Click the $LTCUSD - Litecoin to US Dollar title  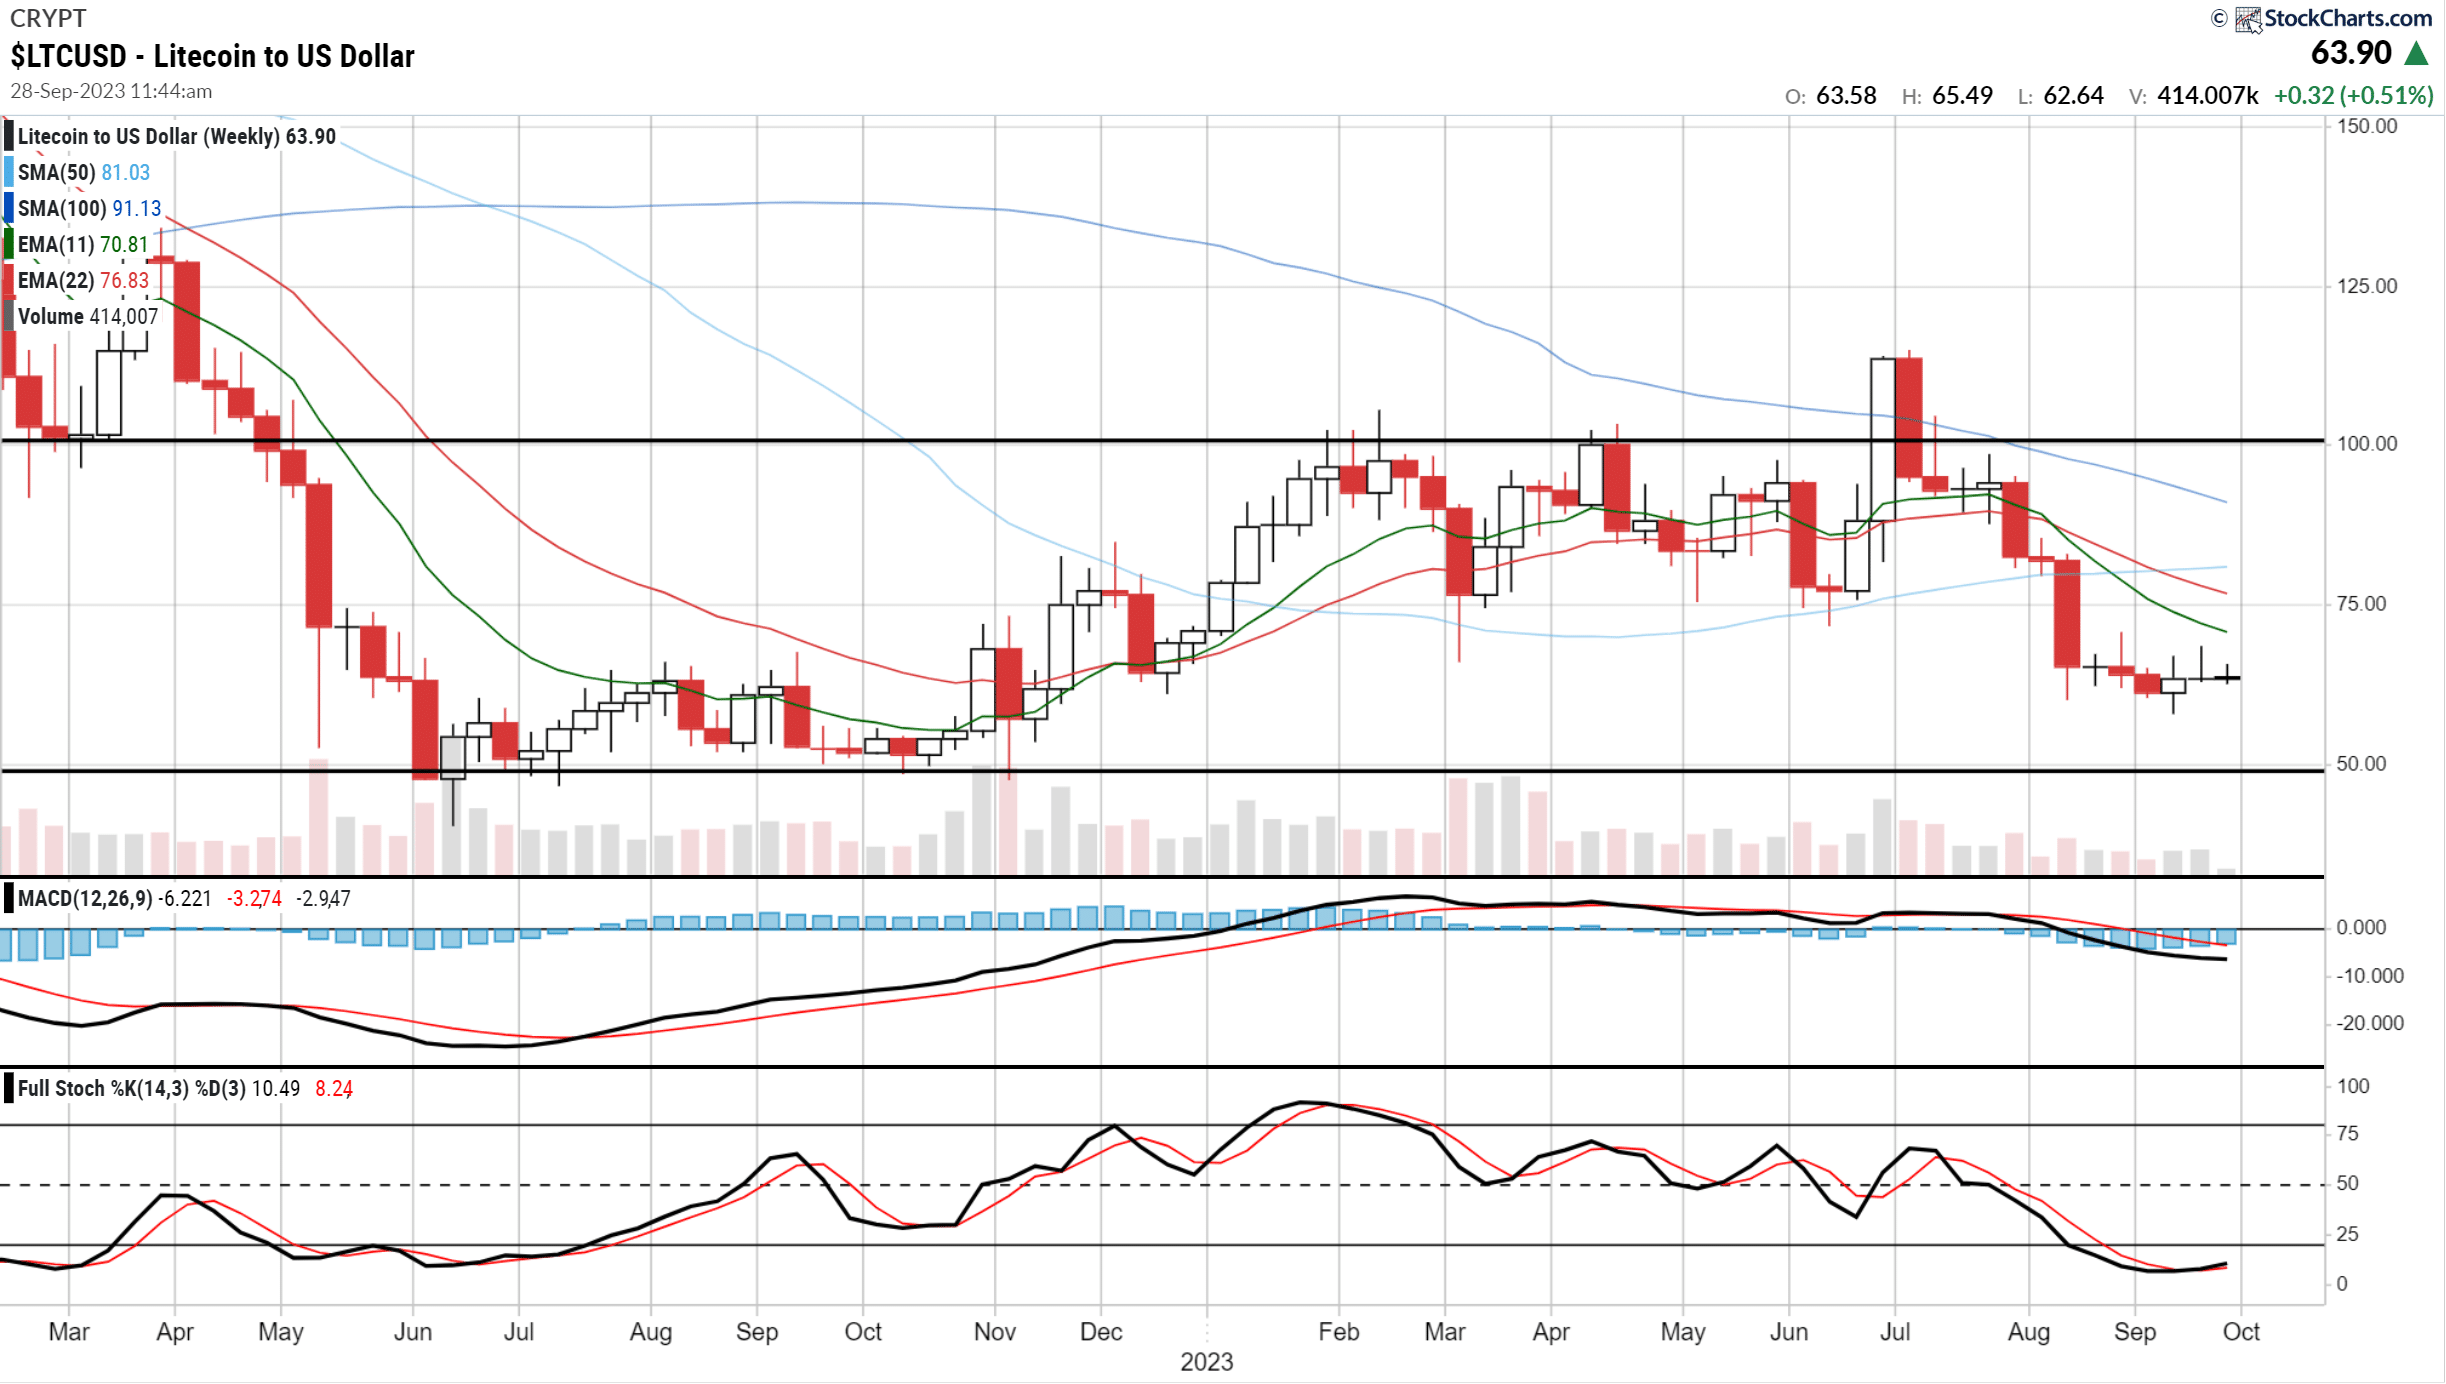pos(213,56)
